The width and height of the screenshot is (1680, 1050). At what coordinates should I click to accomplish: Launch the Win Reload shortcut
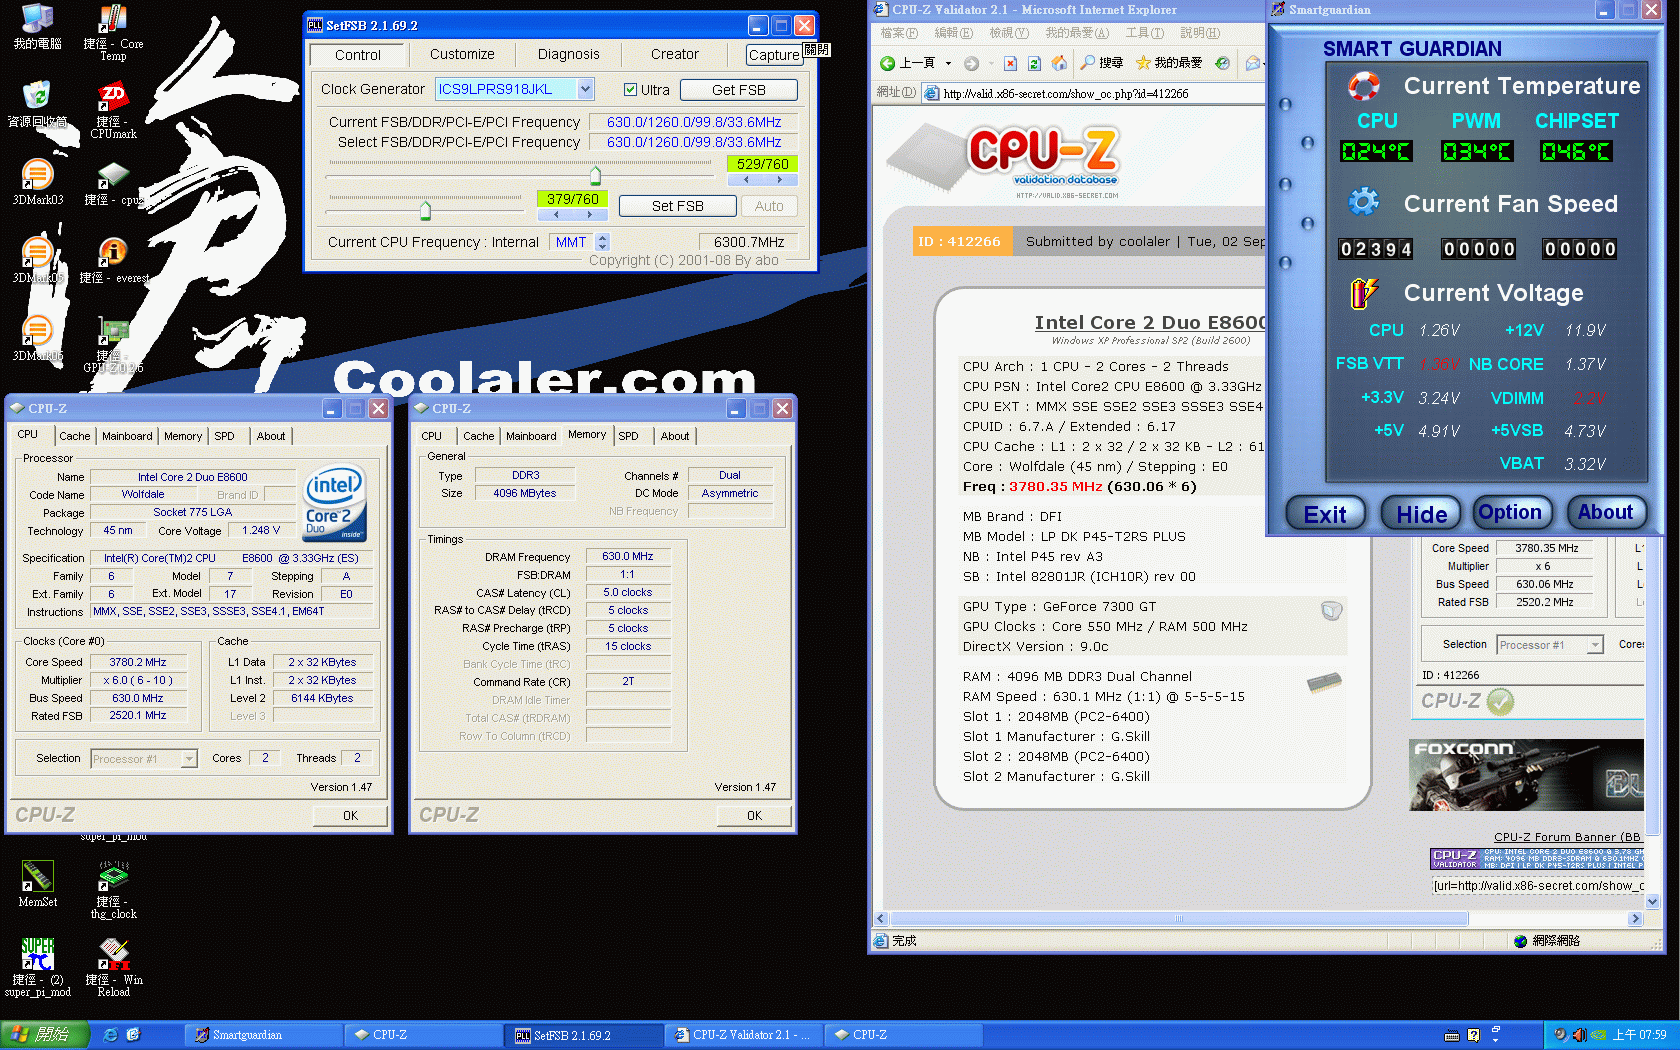pyautogui.click(x=112, y=953)
